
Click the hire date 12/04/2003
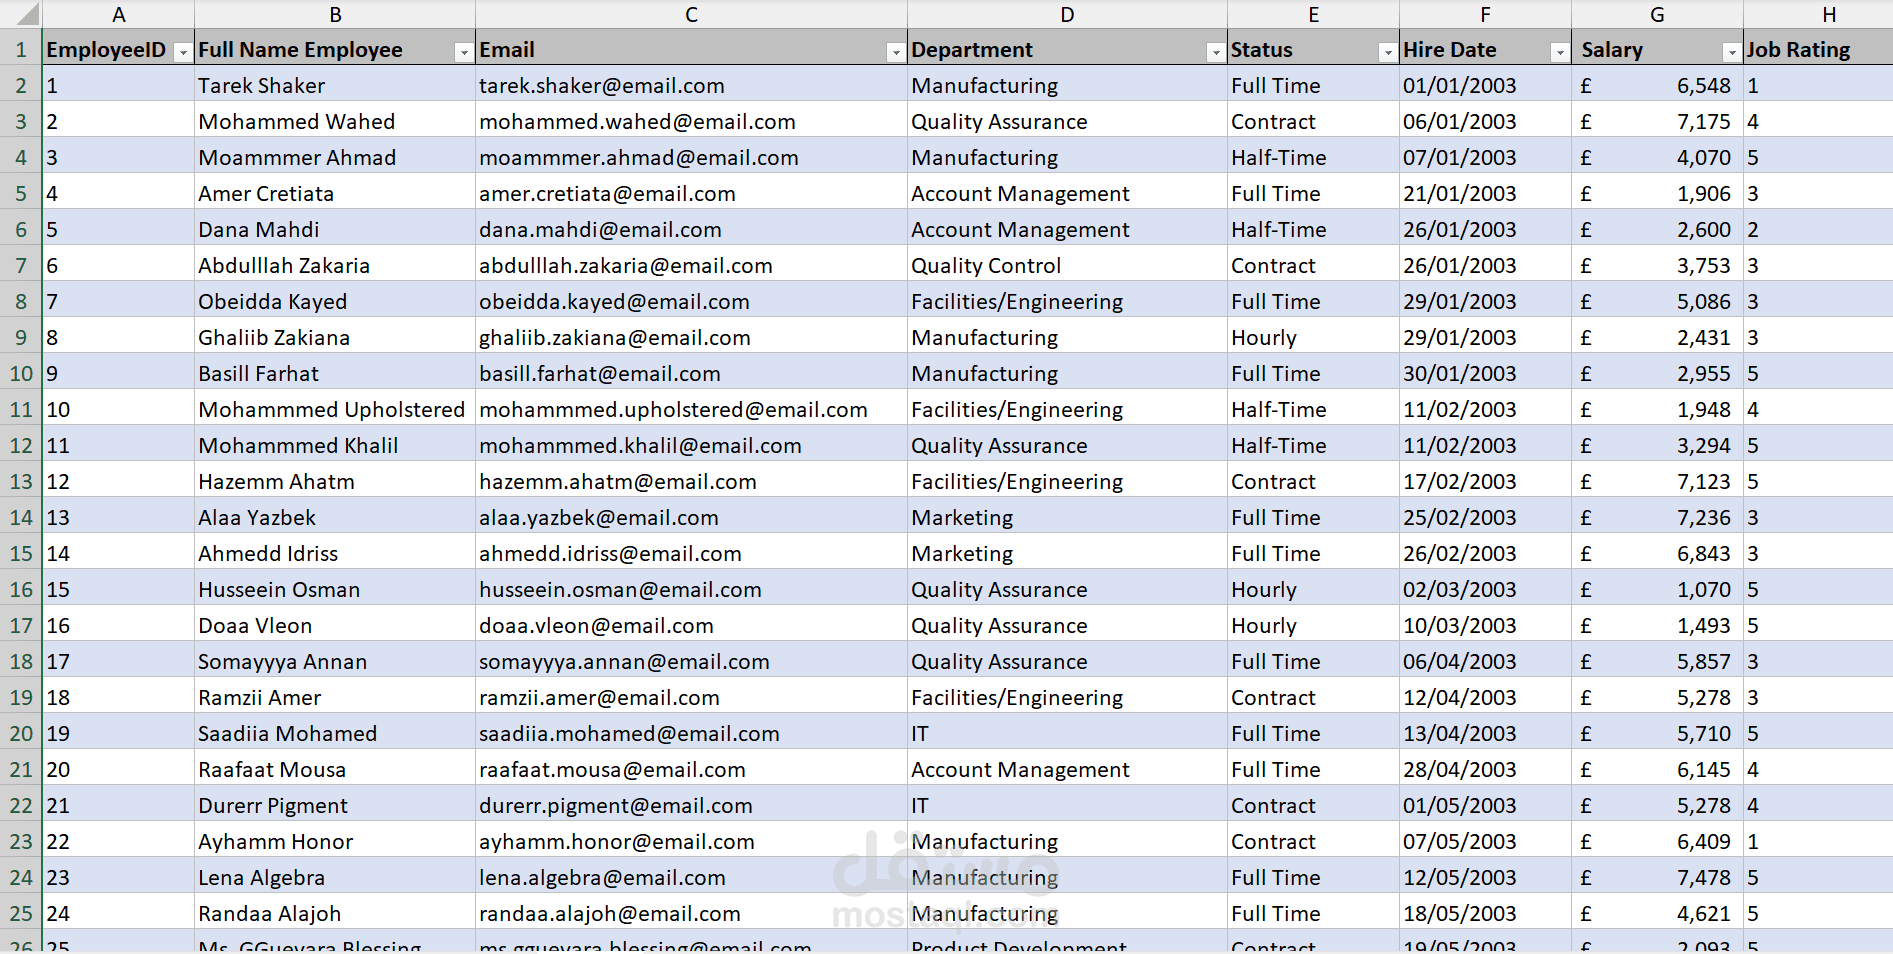point(1485,697)
